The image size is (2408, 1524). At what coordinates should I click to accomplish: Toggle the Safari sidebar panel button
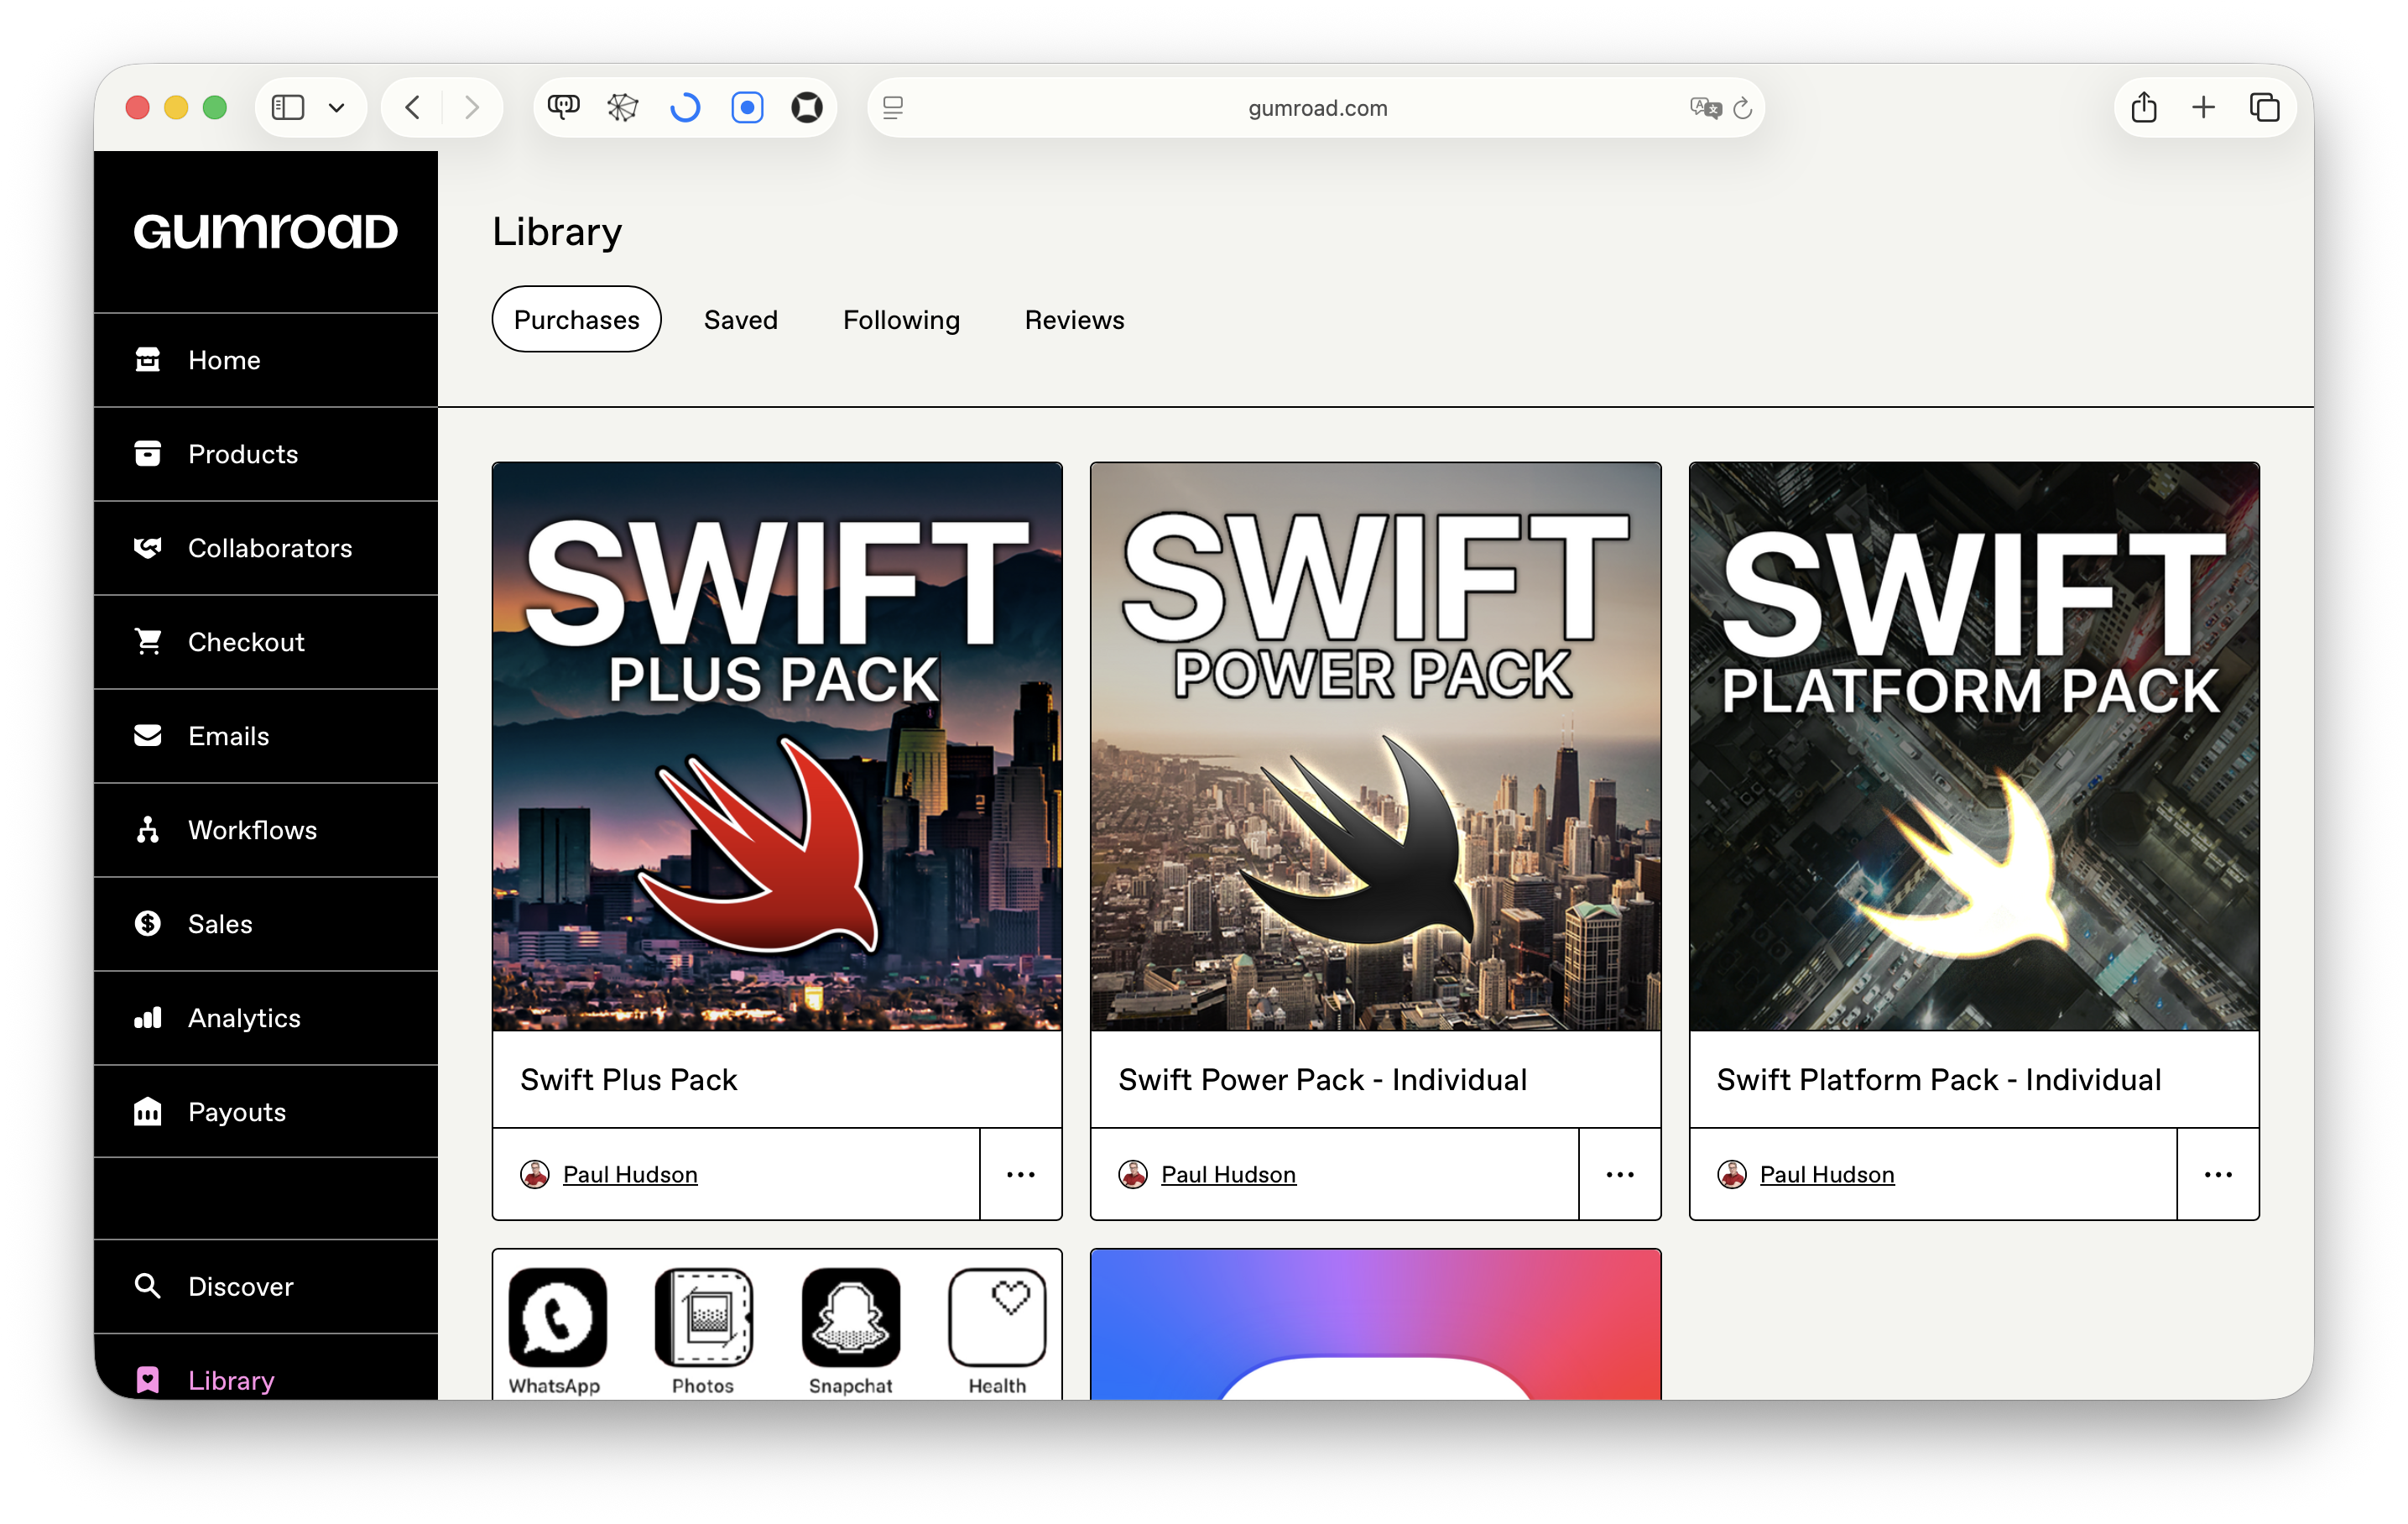tap(288, 107)
